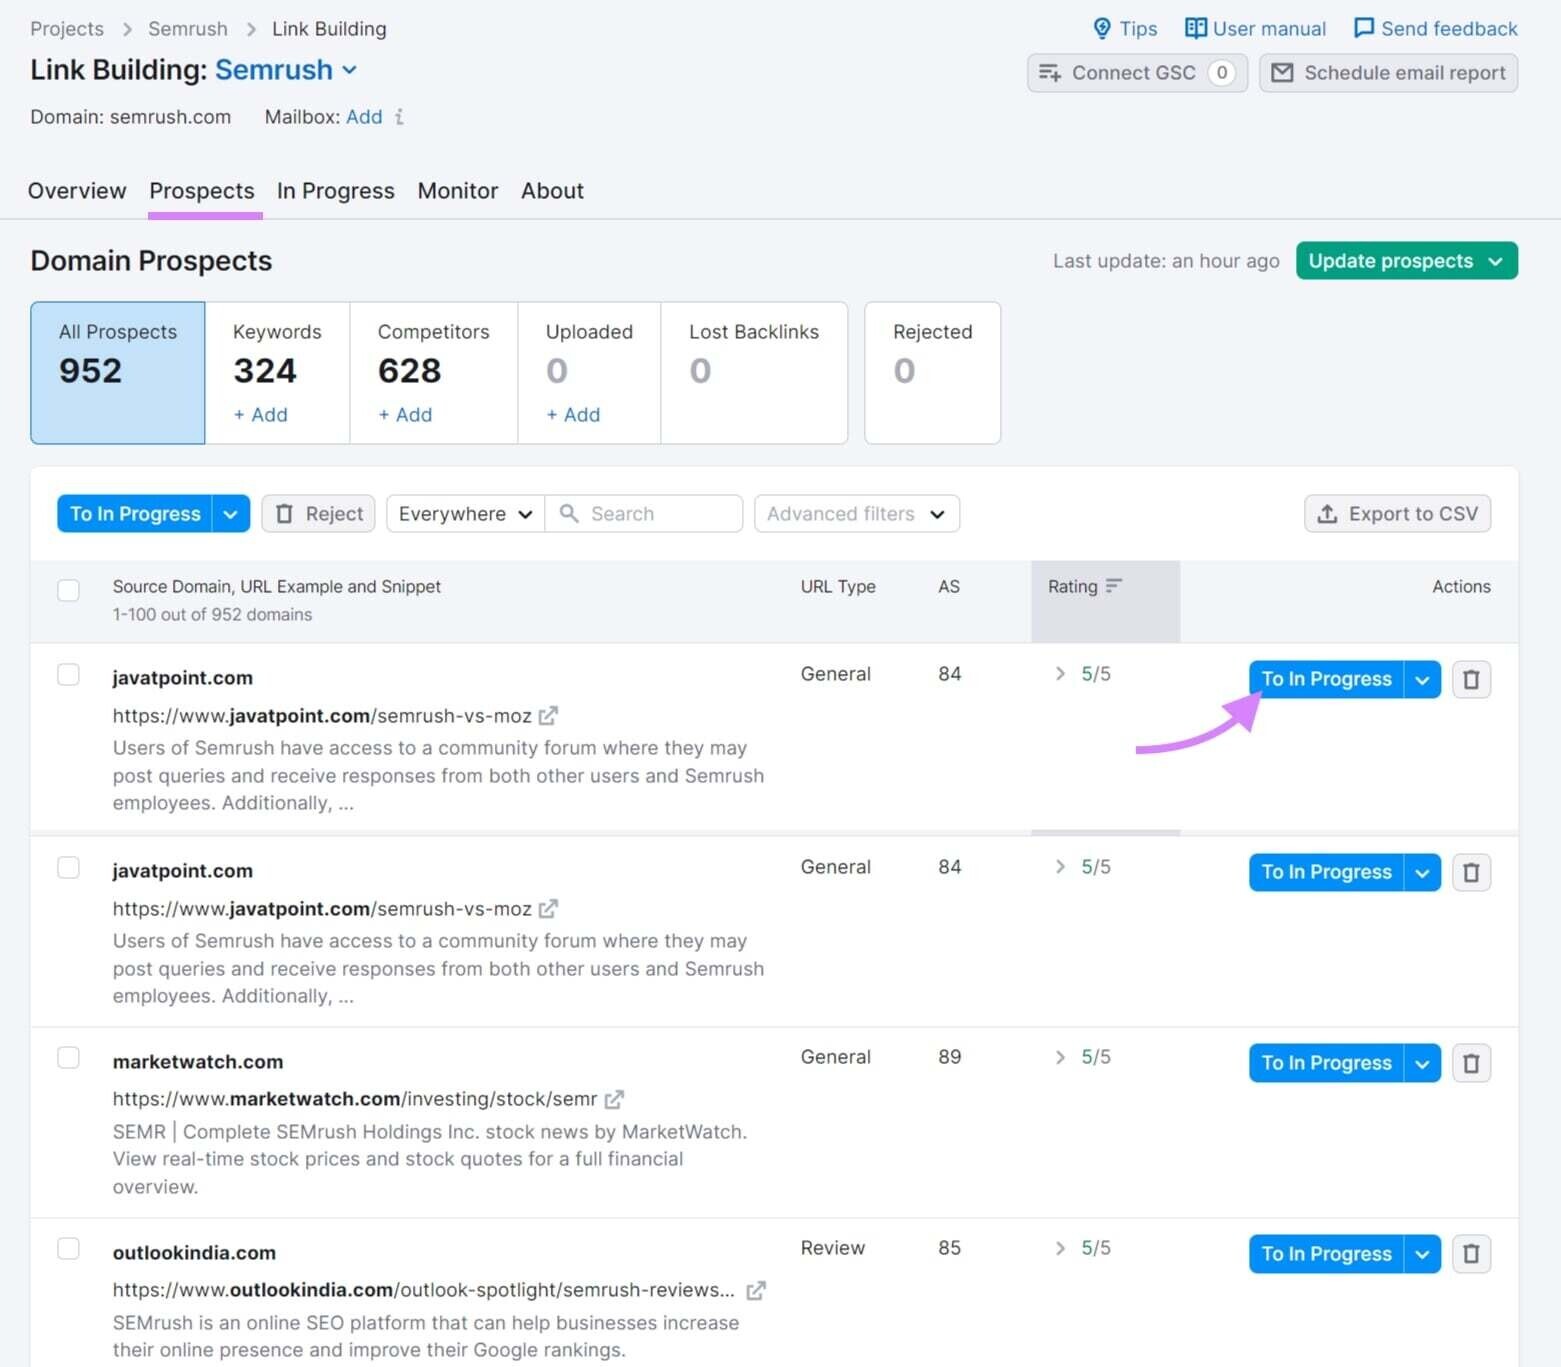Screen dimensions: 1561x1367
Task: Open the Overview tab
Action: coord(77,190)
